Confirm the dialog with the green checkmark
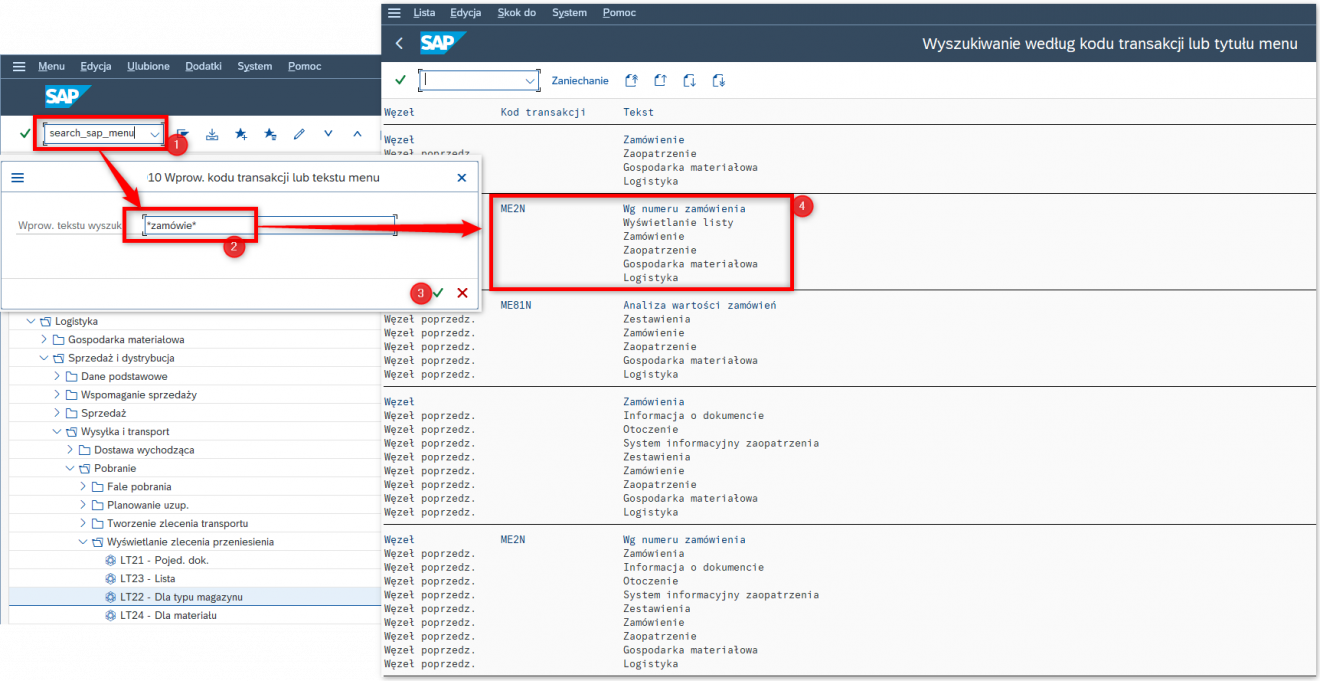The width and height of the screenshot is (1320, 681). [438, 293]
